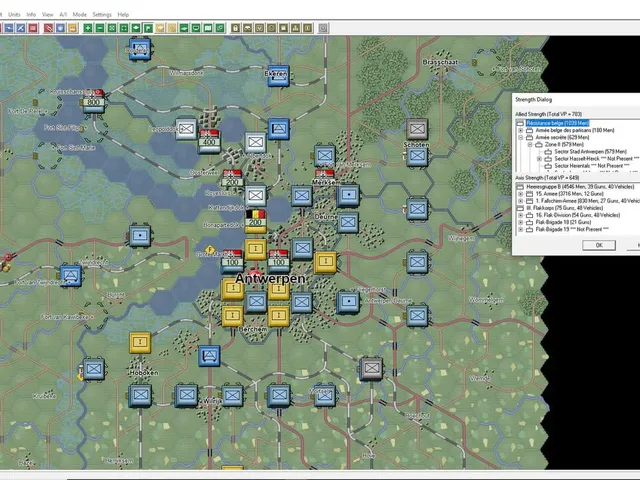Click the green monitor-shaped toolbar icon

tap(196, 28)
